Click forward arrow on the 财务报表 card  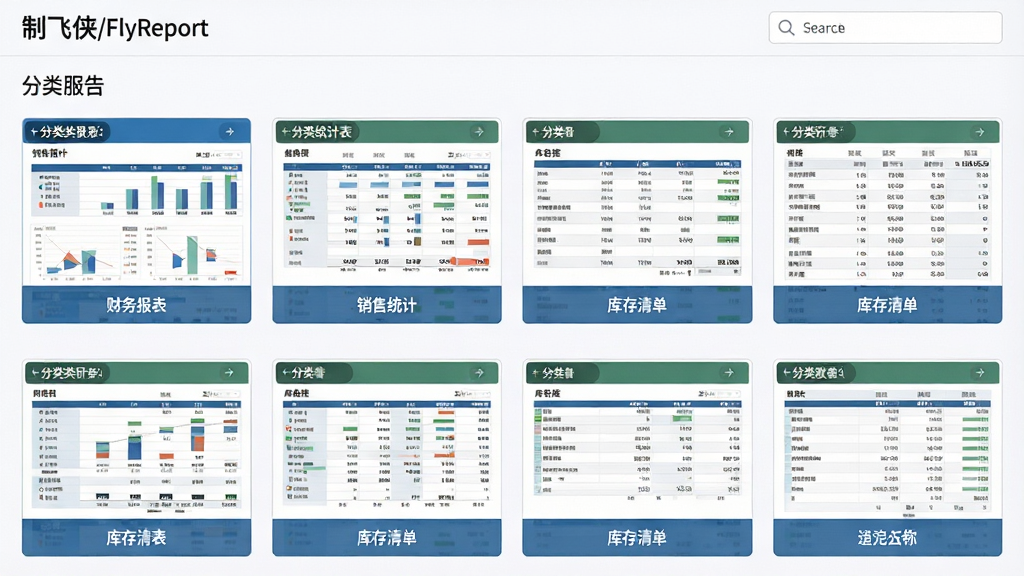(230, 132)
